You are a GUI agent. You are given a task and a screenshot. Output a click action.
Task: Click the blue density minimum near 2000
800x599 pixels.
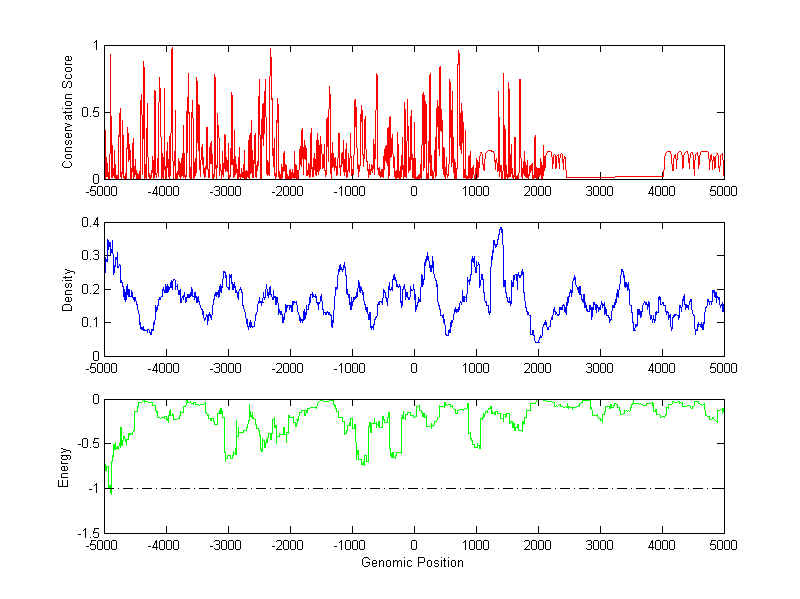click(x=538, y=341)
